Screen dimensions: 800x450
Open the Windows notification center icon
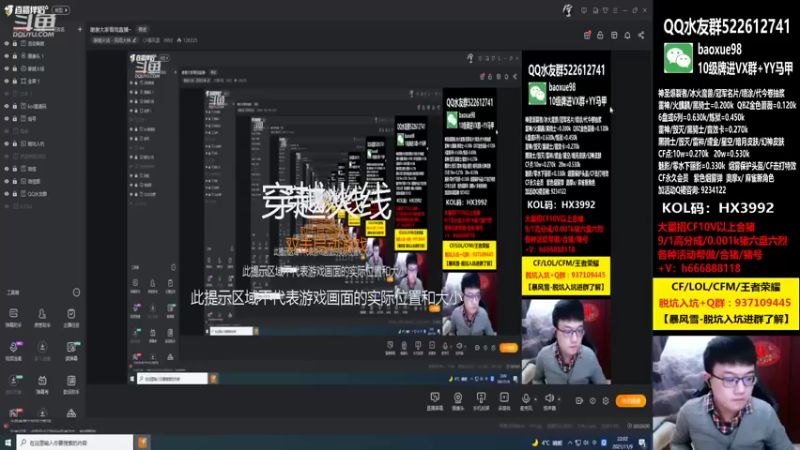pos(642,442)
